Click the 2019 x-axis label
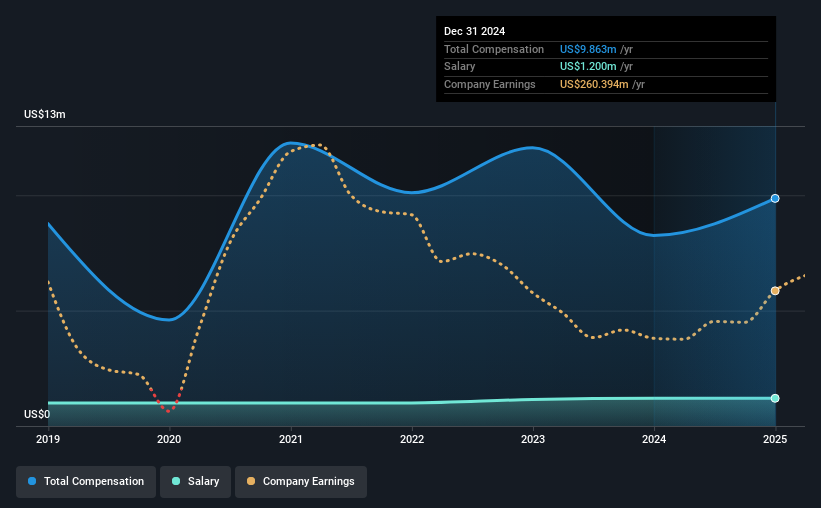The width and height of the screenshot is (821, 508). pyautogui.click(x=48, y=439)
